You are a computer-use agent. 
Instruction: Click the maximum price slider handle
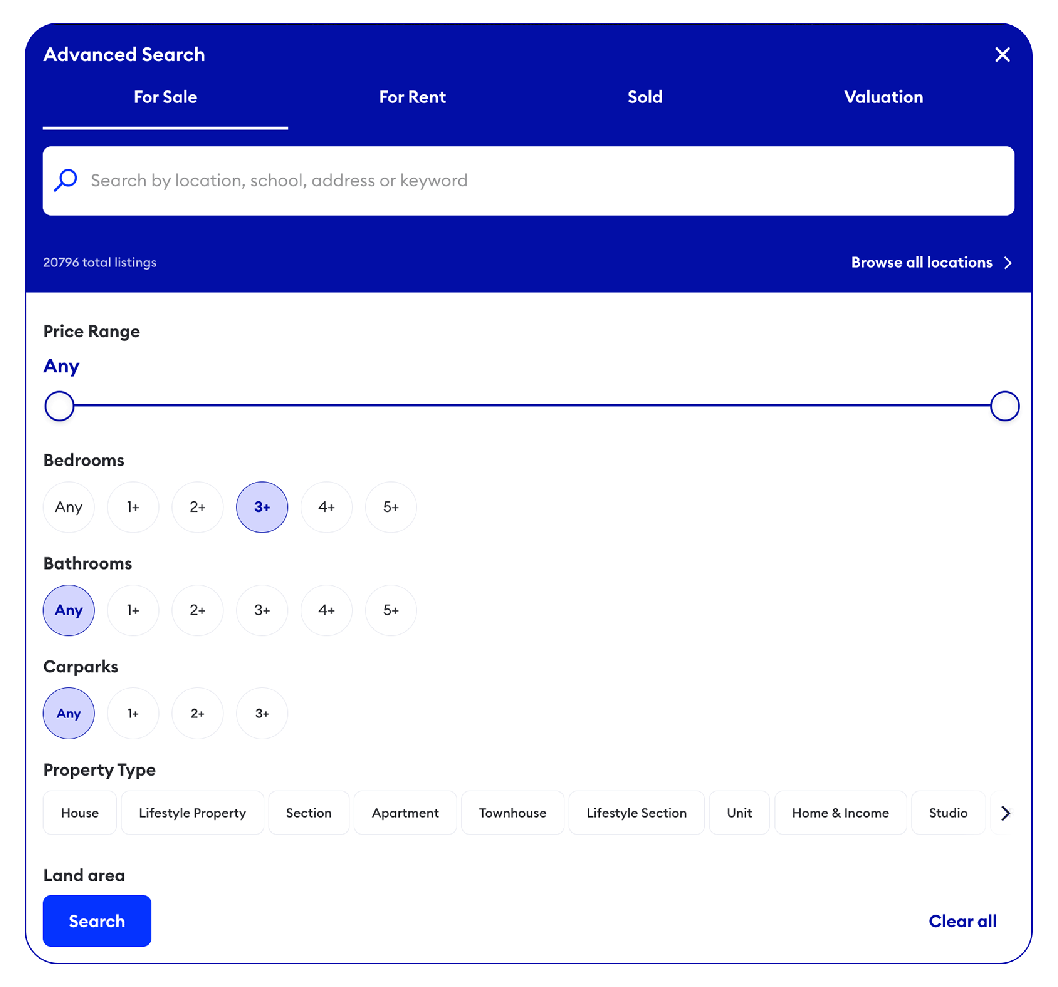click(1004, 406)
